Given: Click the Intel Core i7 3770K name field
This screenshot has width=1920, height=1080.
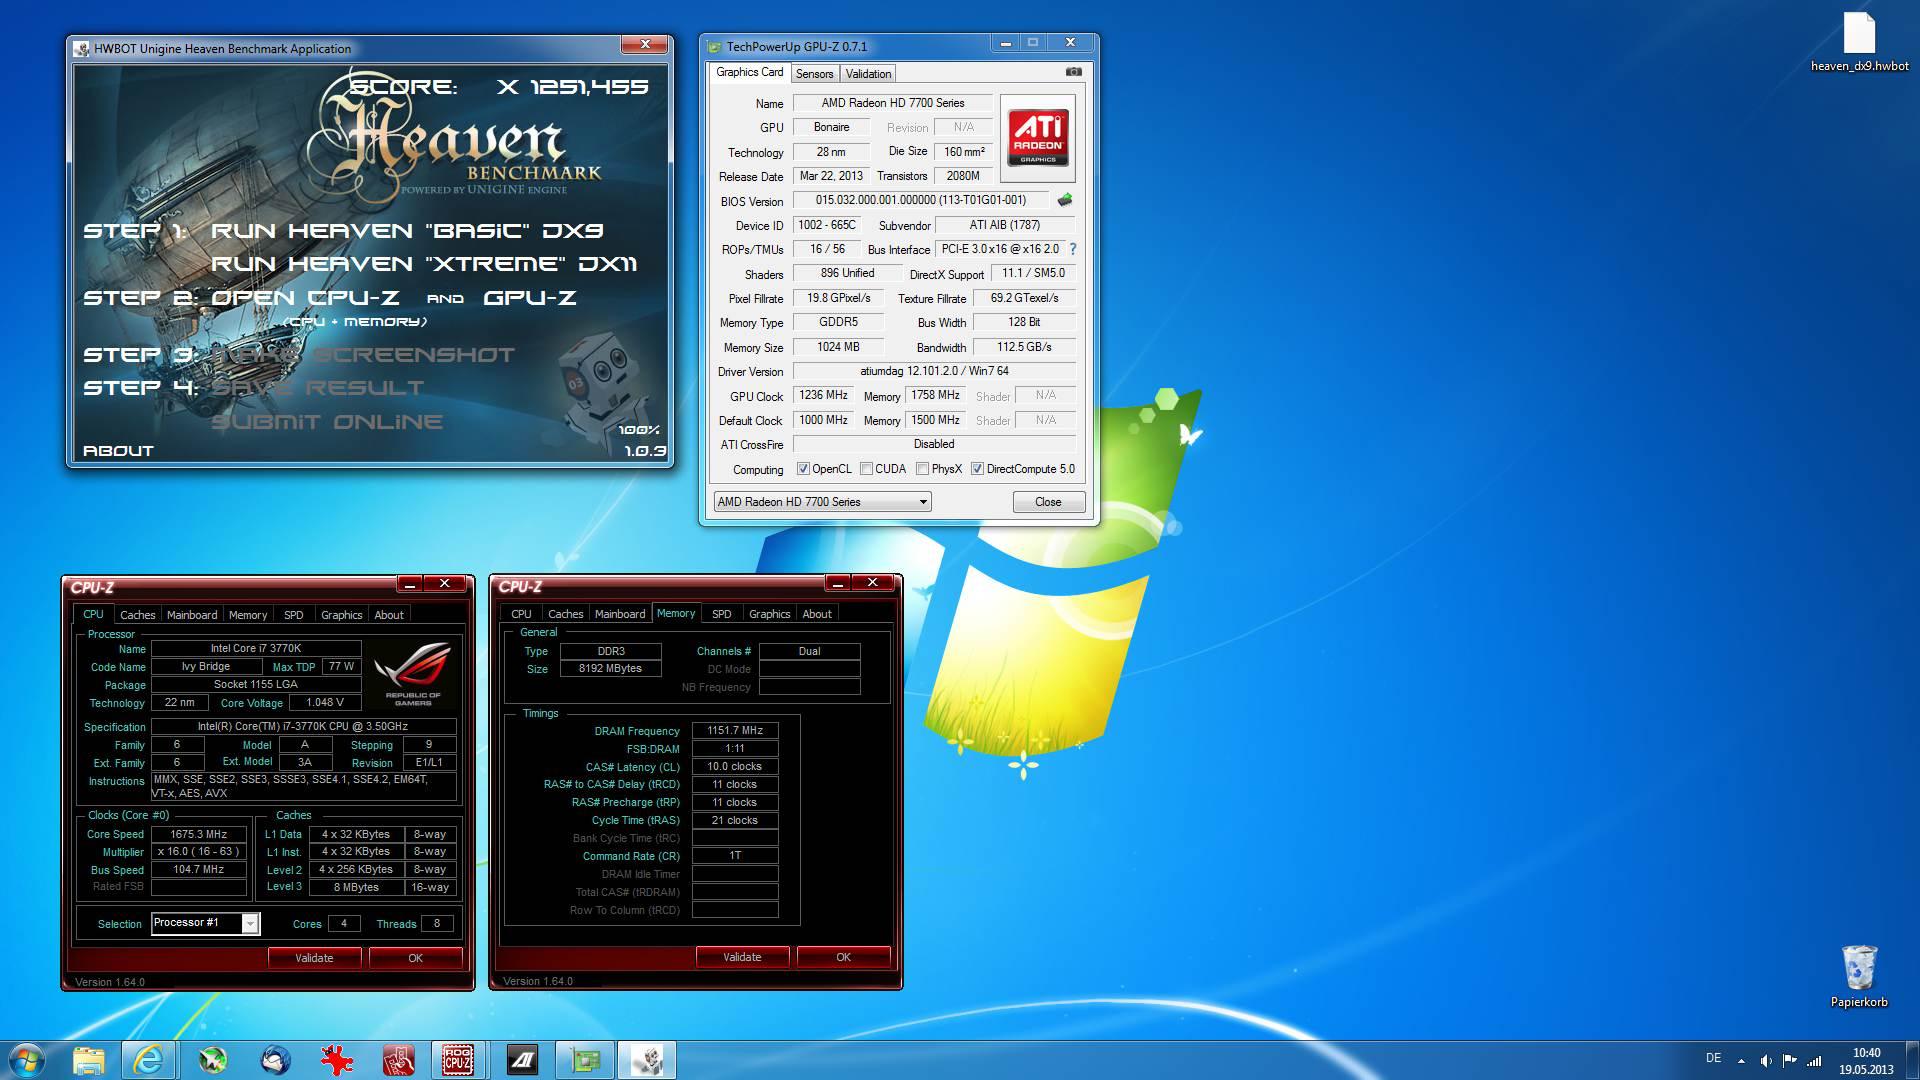Looking at the screenshot, I should click(x=256, y=649).
